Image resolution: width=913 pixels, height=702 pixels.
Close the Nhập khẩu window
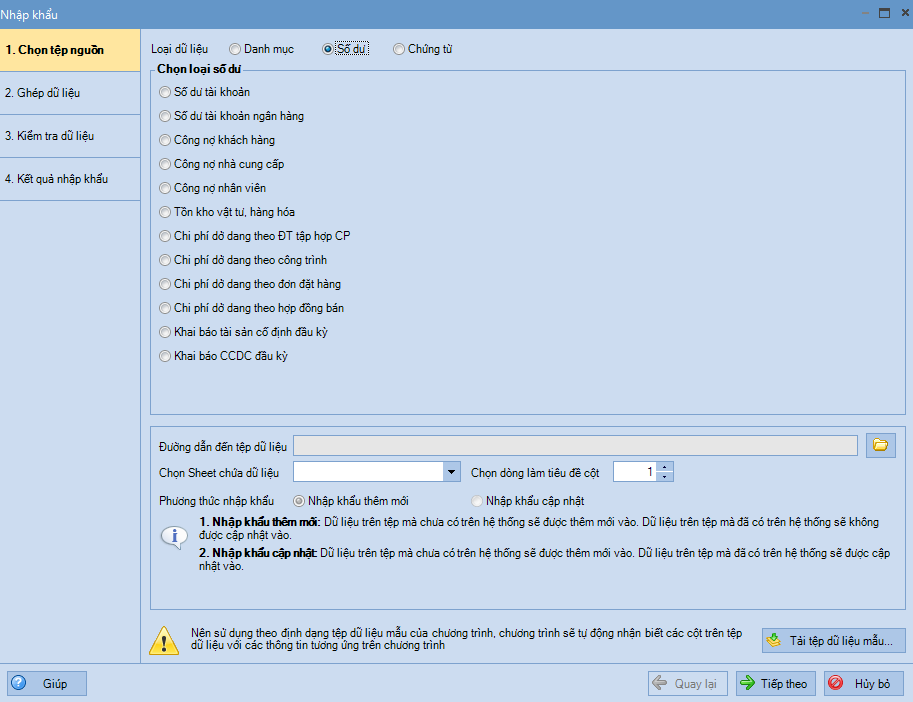pos(905,13)
